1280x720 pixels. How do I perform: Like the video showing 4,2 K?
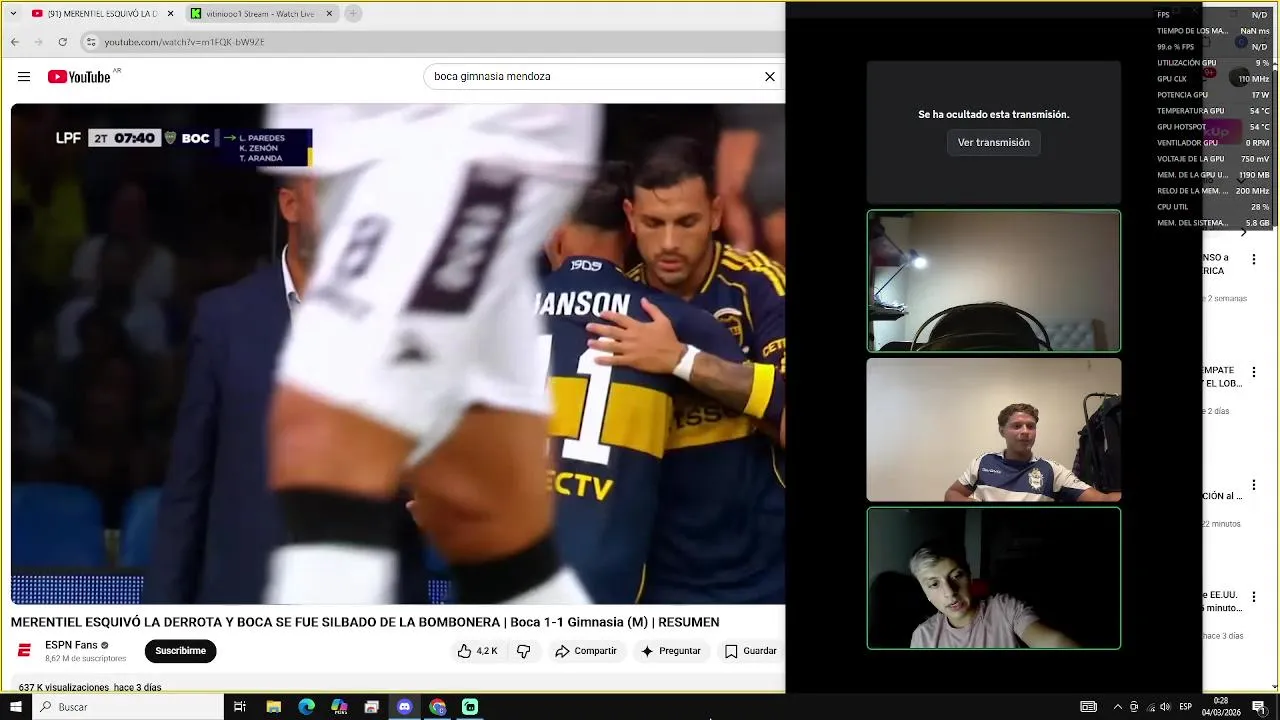click(477, 651)
